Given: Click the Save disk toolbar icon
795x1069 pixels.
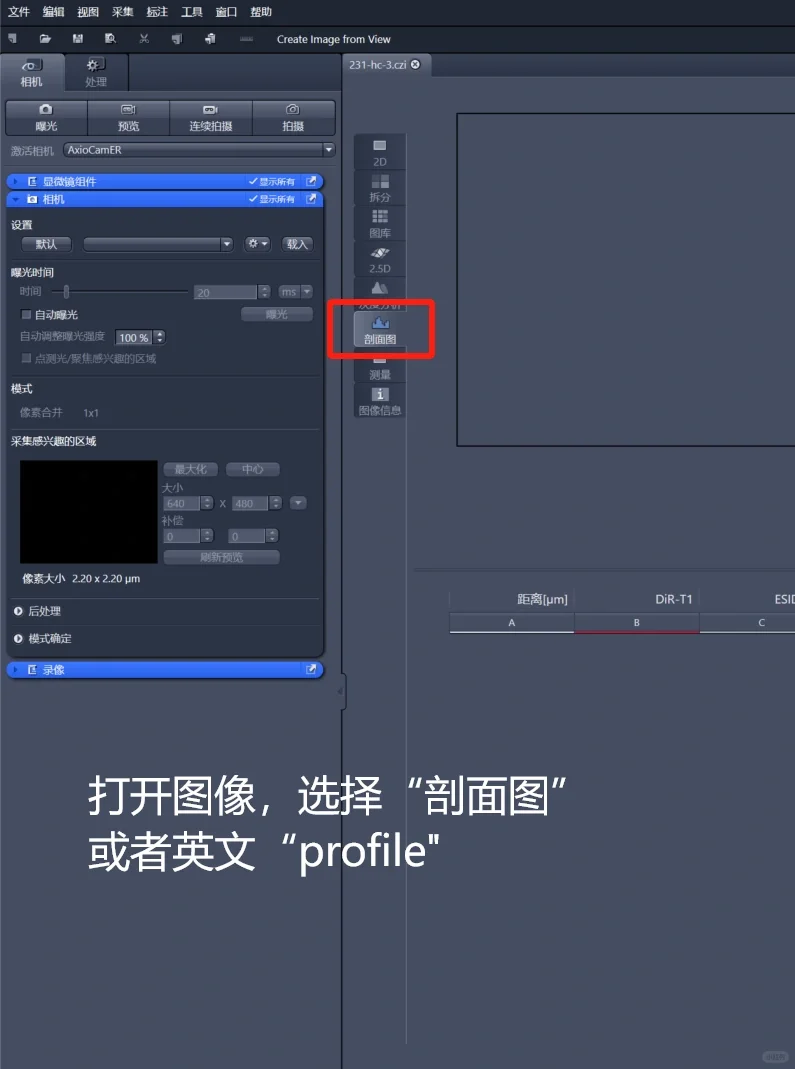Looking at the screenshot, I should click(x=78, y=39).
